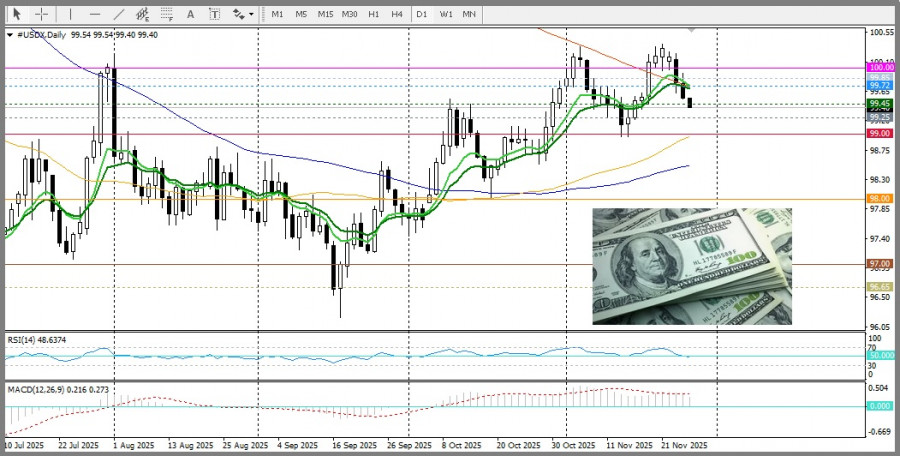The height and width of the screenshot is (456, 900).
Task: Switch chart to H4 timeframe
Action: [397, 14]
